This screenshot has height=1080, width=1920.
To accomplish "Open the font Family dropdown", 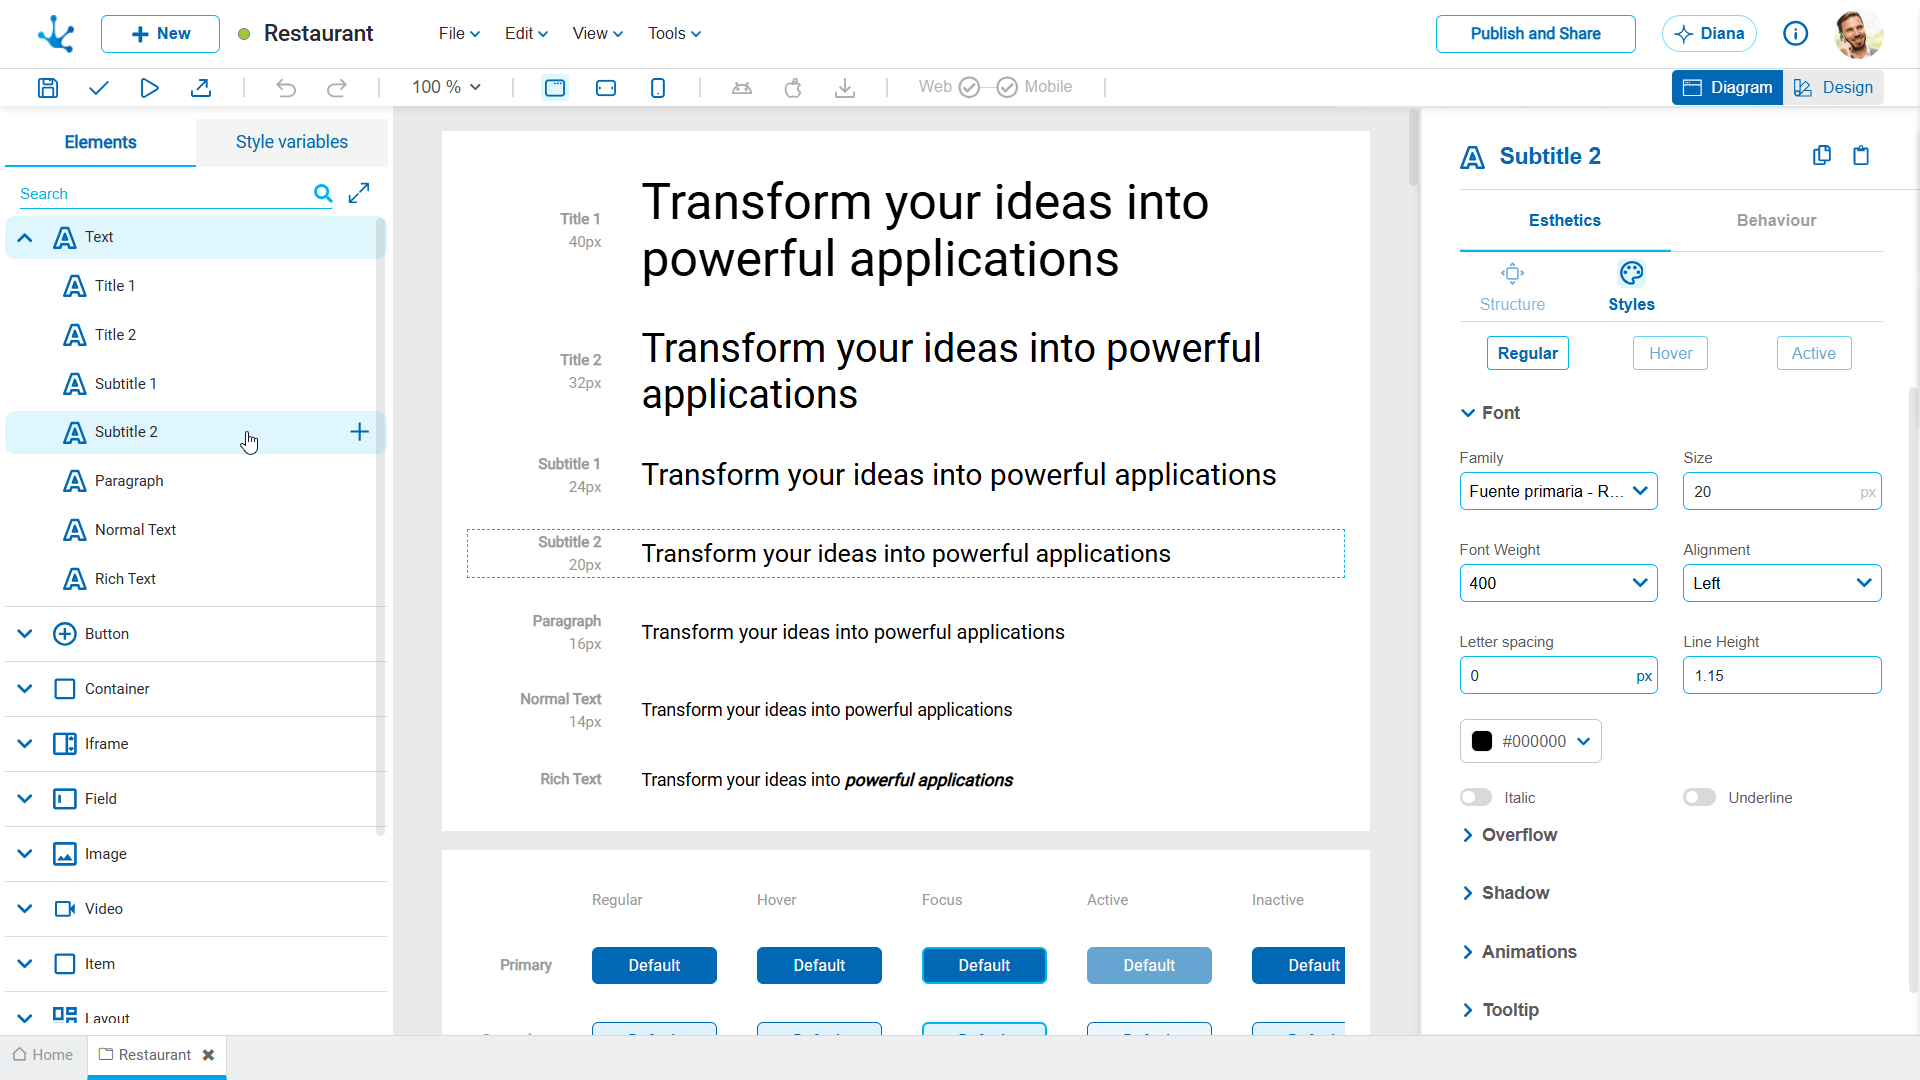I will click(x=1558, y=491).
